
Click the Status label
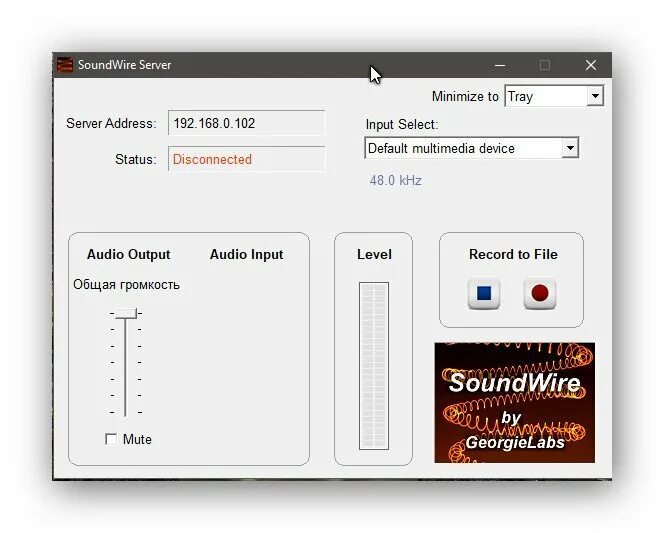point(136,160)
